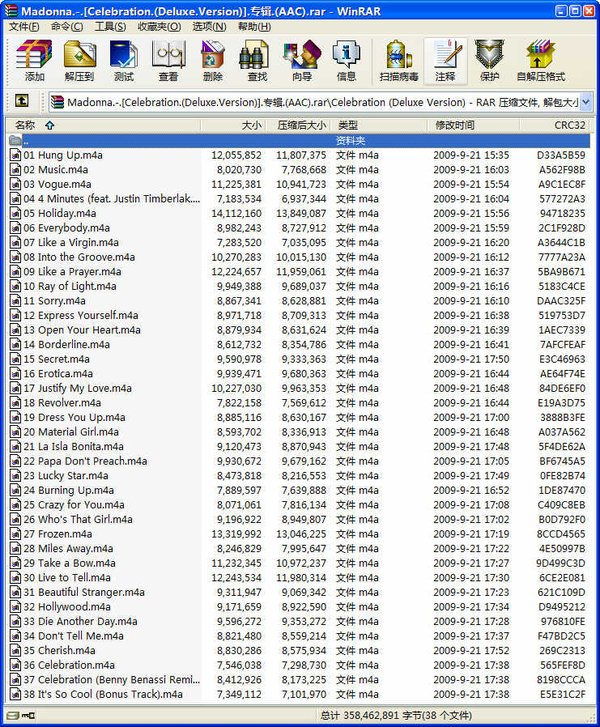Click the WinRAR title bar icon
The height and width of the screenshot is (727, 600).
[x=11, y=11]
